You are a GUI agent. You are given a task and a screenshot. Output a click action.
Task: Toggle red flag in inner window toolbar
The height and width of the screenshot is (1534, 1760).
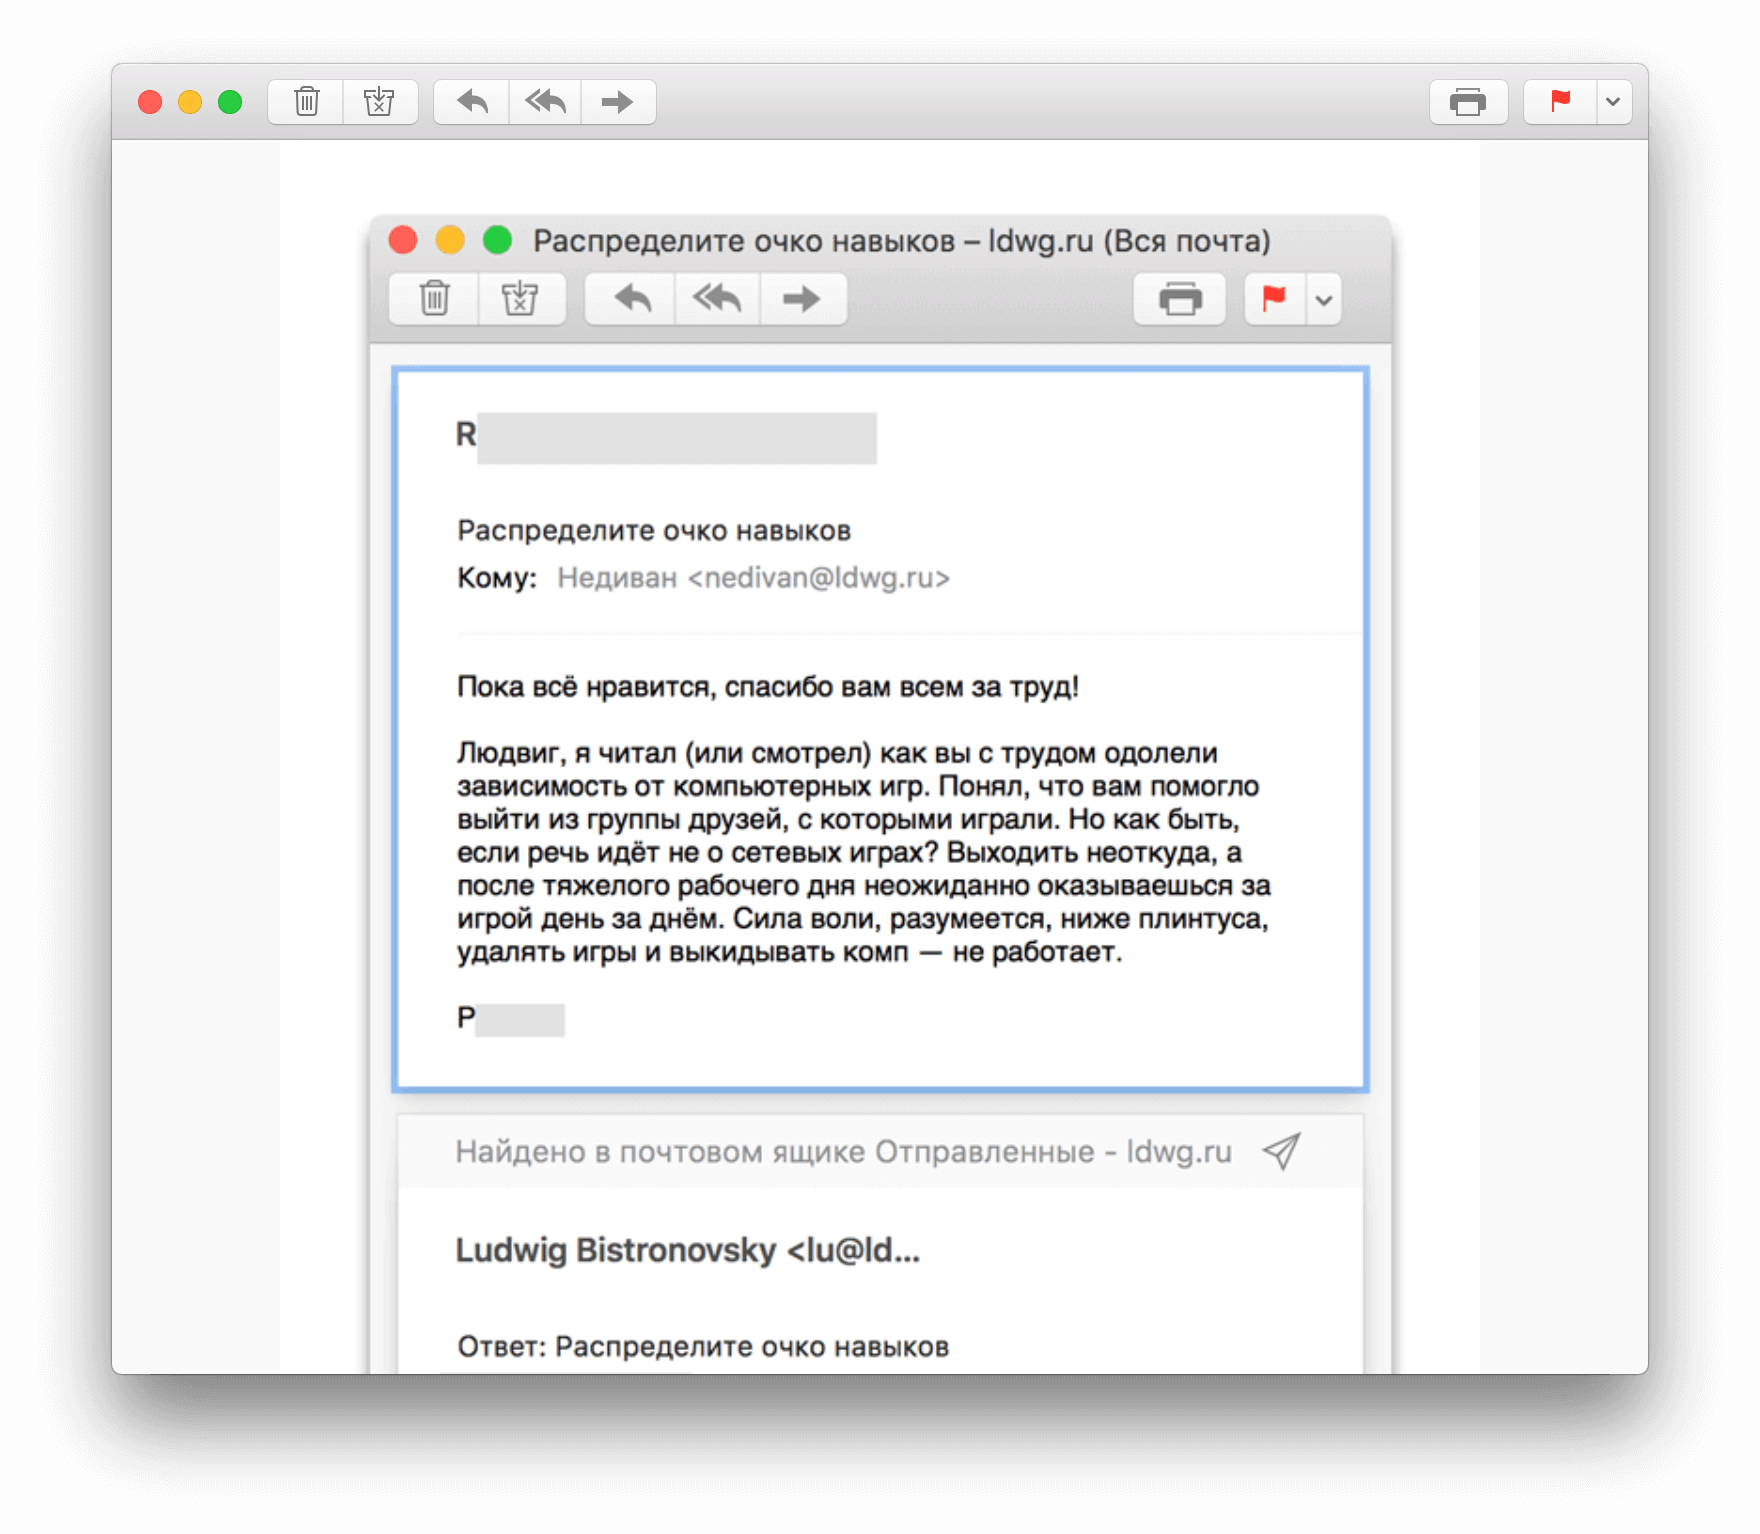(x=1274, y=299)
